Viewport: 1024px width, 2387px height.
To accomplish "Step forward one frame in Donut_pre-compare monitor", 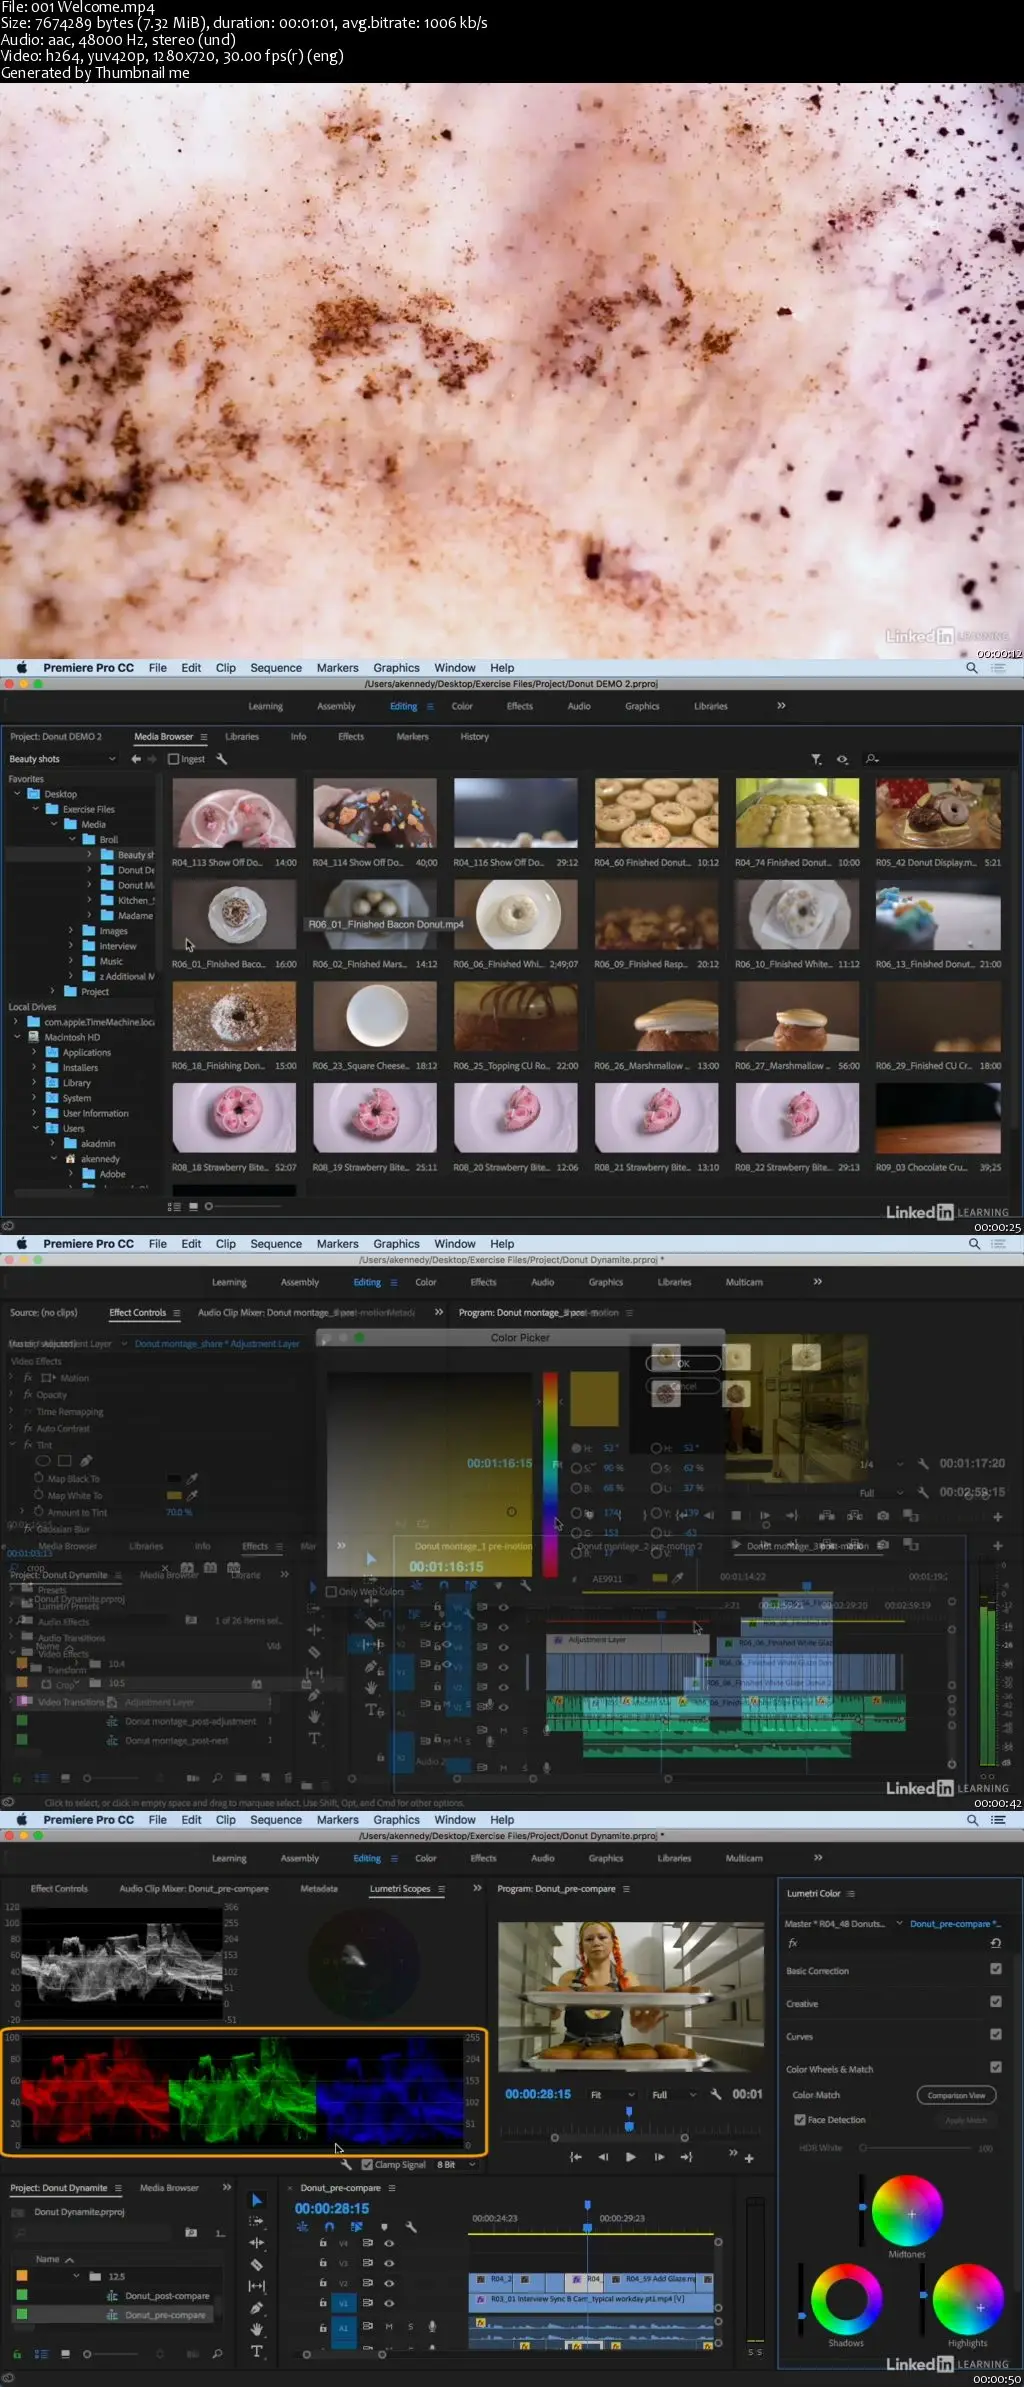I will coord(659,2157).
